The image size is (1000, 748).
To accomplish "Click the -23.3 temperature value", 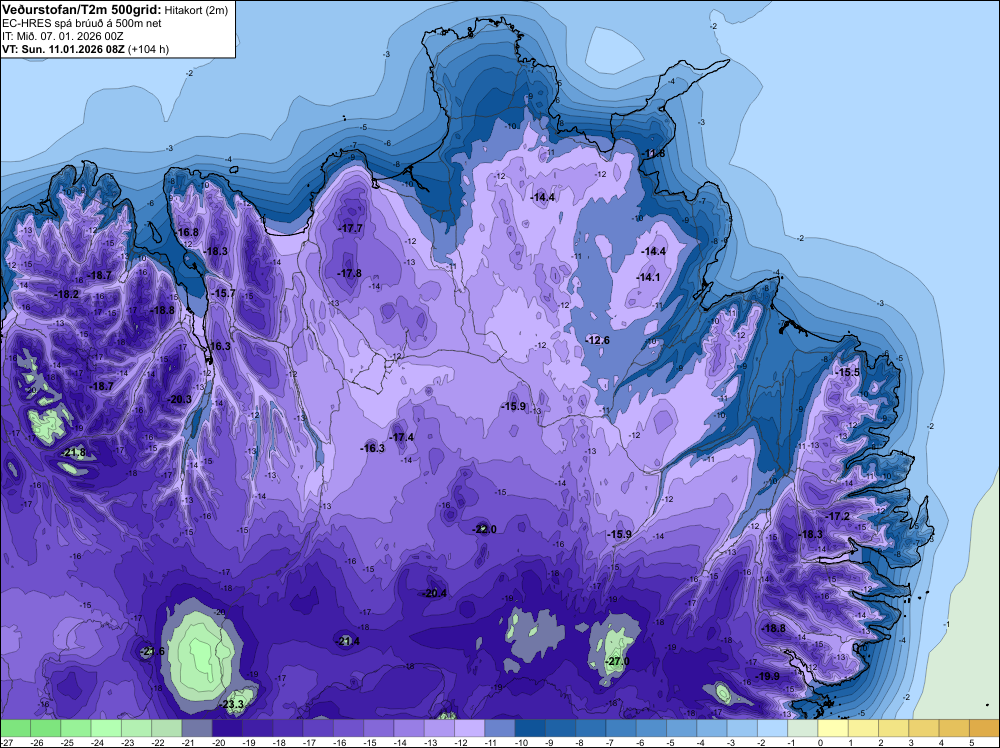I will [x=232, y=704].
